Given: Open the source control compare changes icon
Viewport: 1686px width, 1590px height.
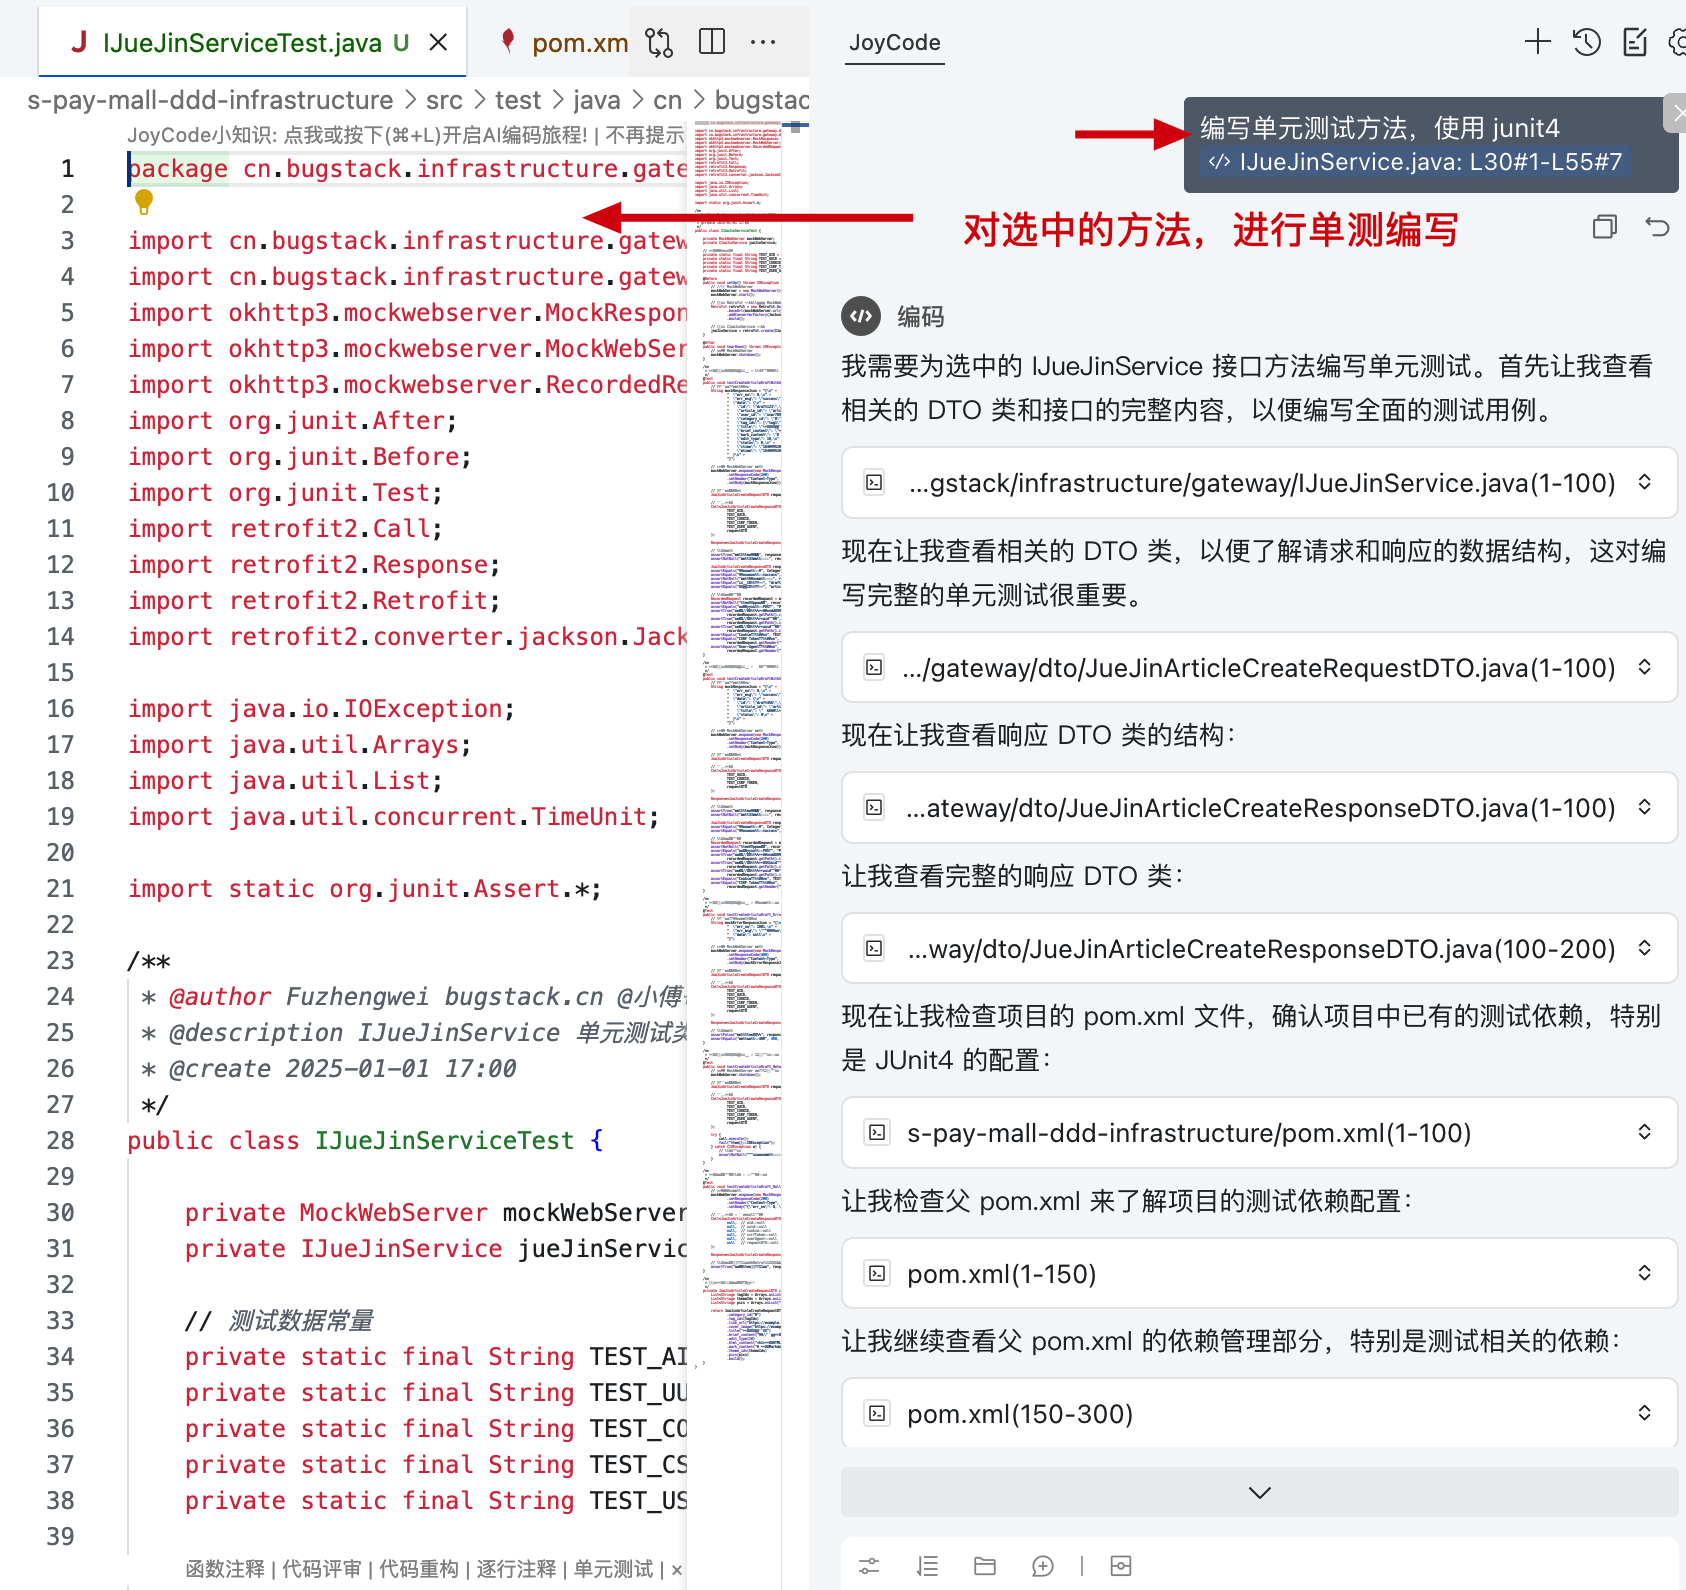Looking at the screenshot, I should (x=659, y=42).
